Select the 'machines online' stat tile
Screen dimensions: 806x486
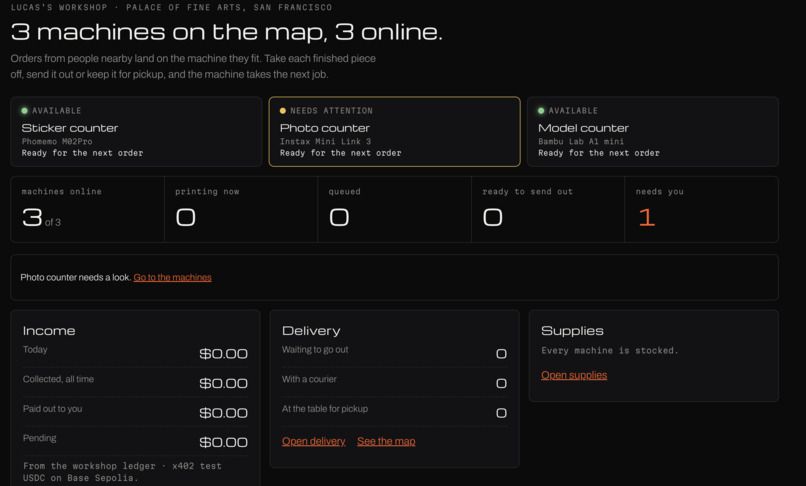coord(87,209)
